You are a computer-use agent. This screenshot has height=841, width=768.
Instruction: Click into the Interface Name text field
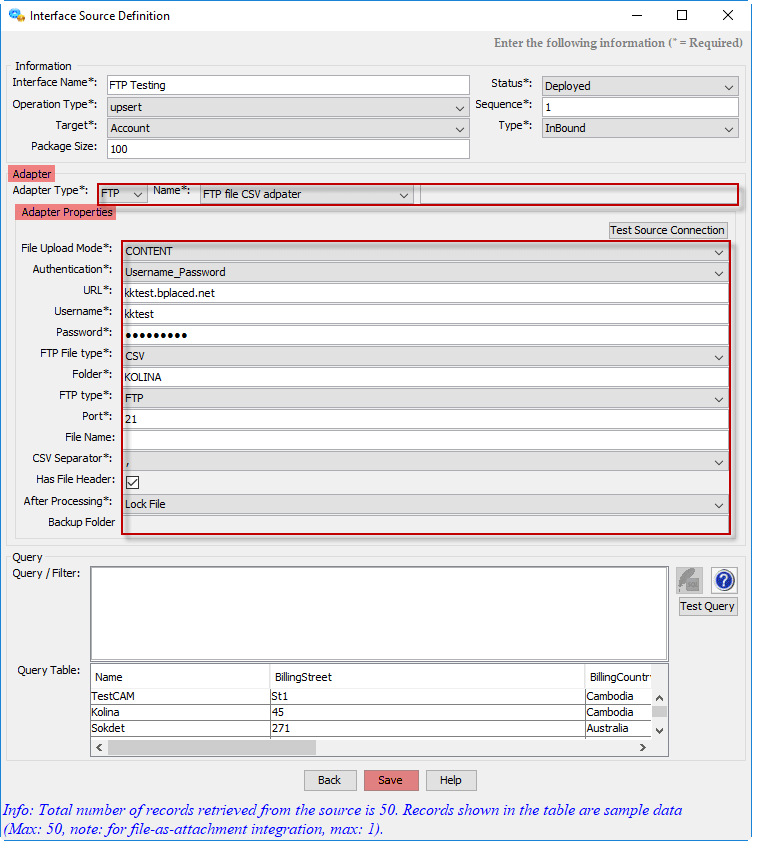[x=288, y=86]
